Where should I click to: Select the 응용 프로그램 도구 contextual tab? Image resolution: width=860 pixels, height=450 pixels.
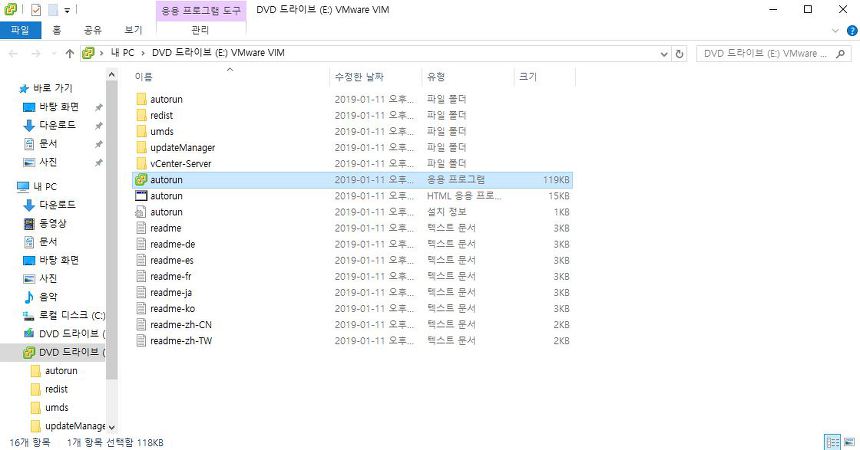coord(201,10)
